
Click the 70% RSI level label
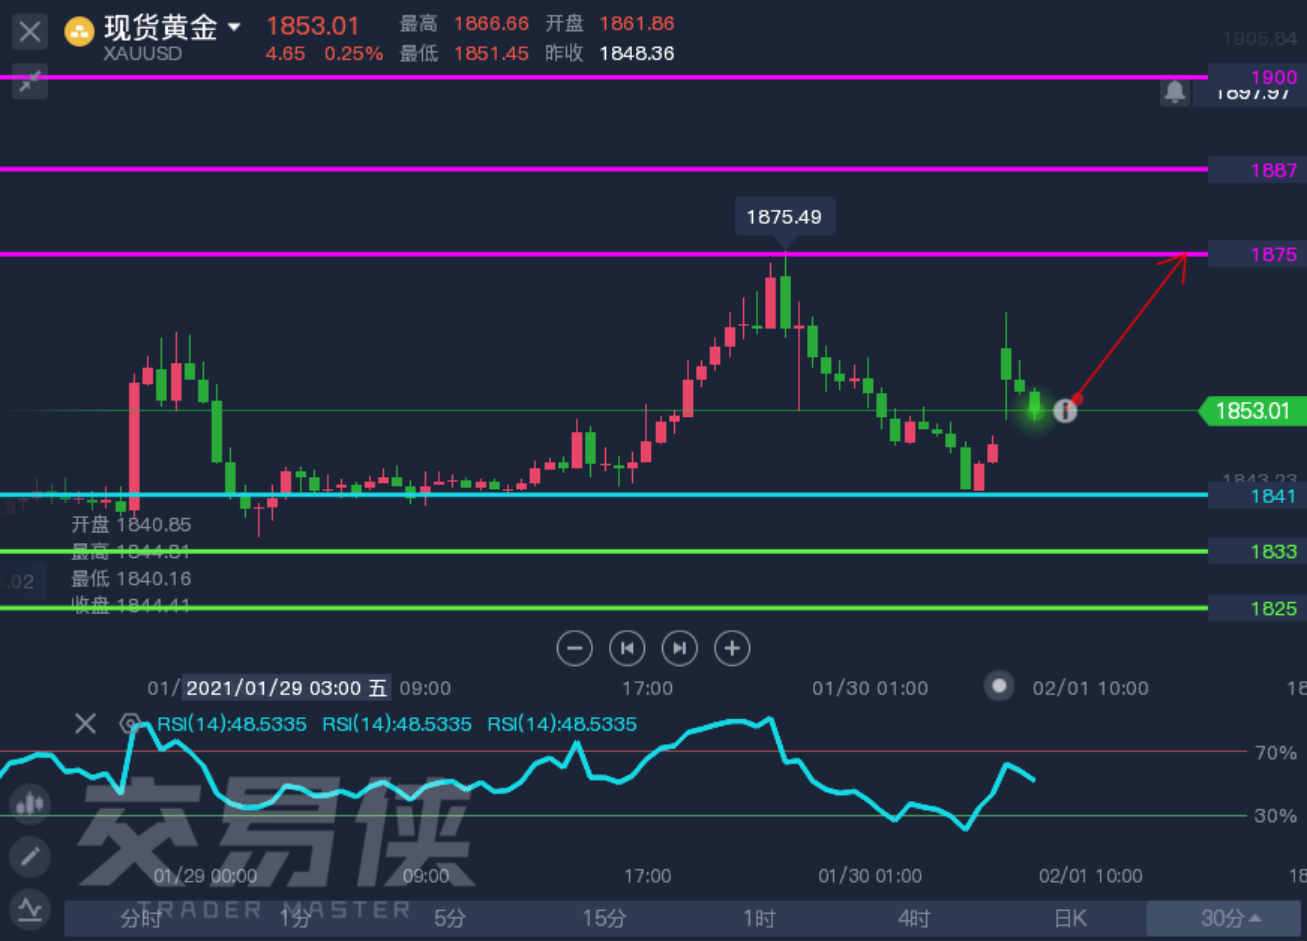(1275, 752)
